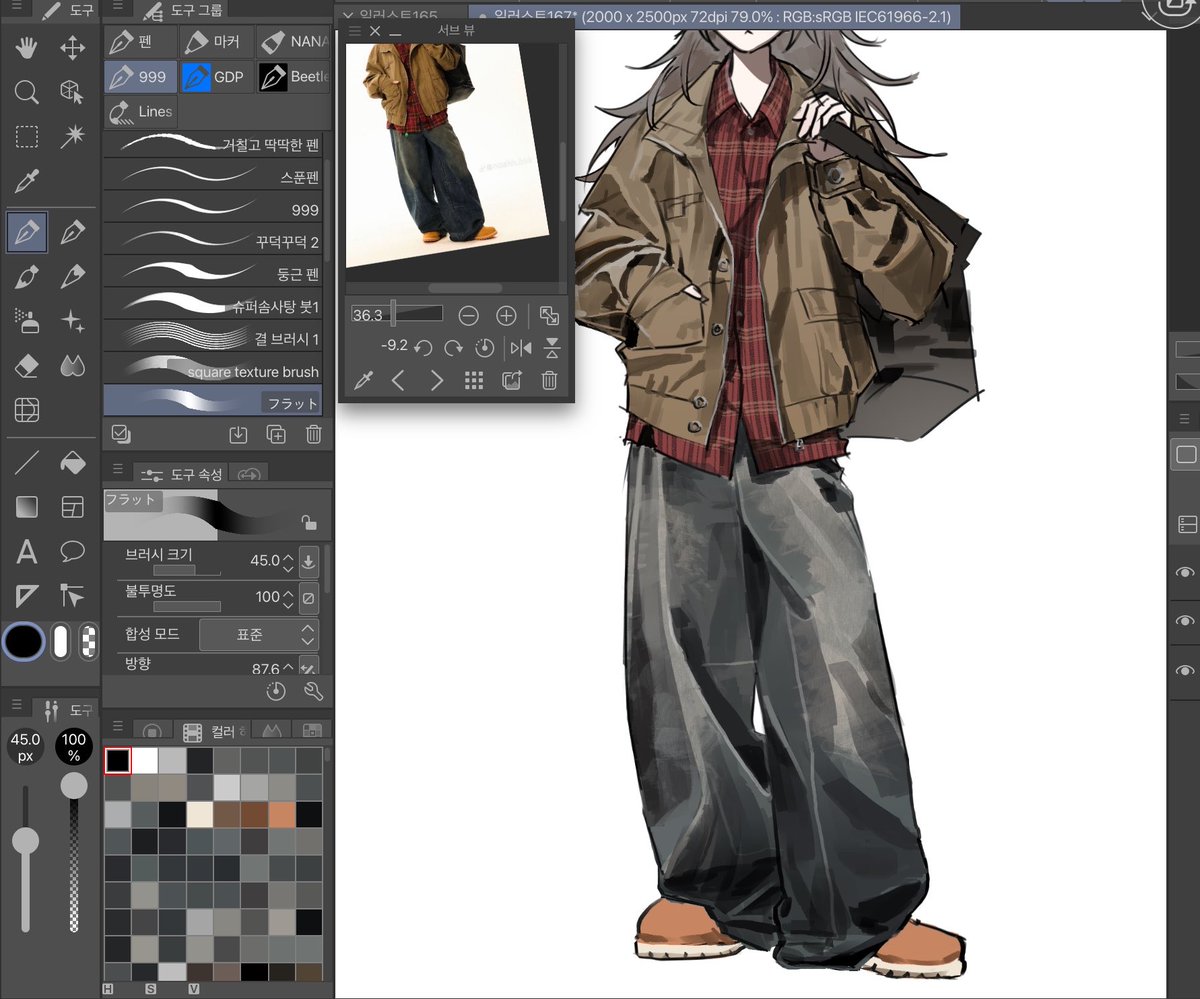The width and height of the screenshot is (1200, 999).
Task: Switch to the 펜 sub tool group
Action: 140,43
